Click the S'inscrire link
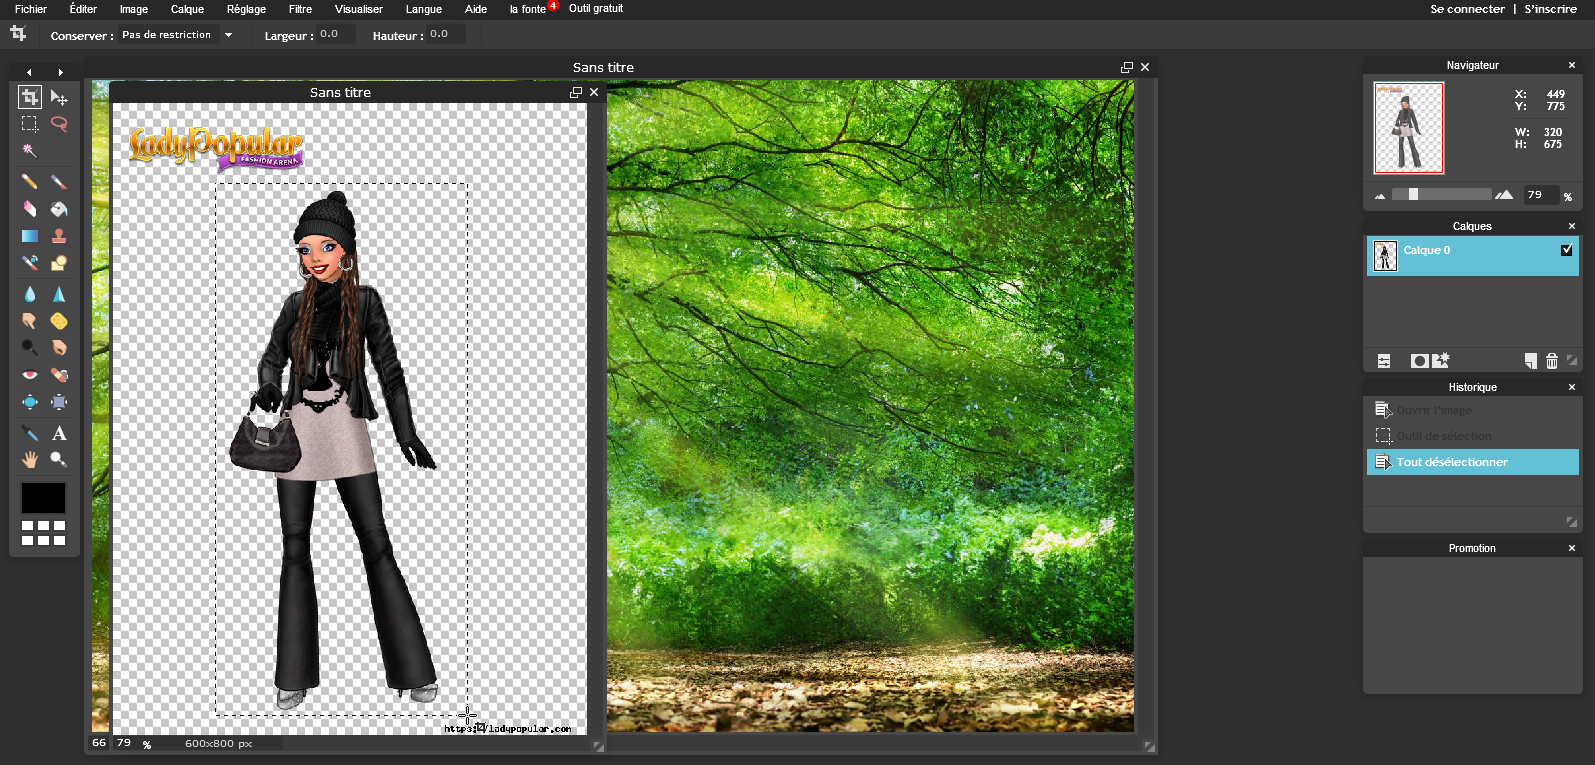Image resolution: width=1595 pixels, height=765 pixels. (1551, 9)
